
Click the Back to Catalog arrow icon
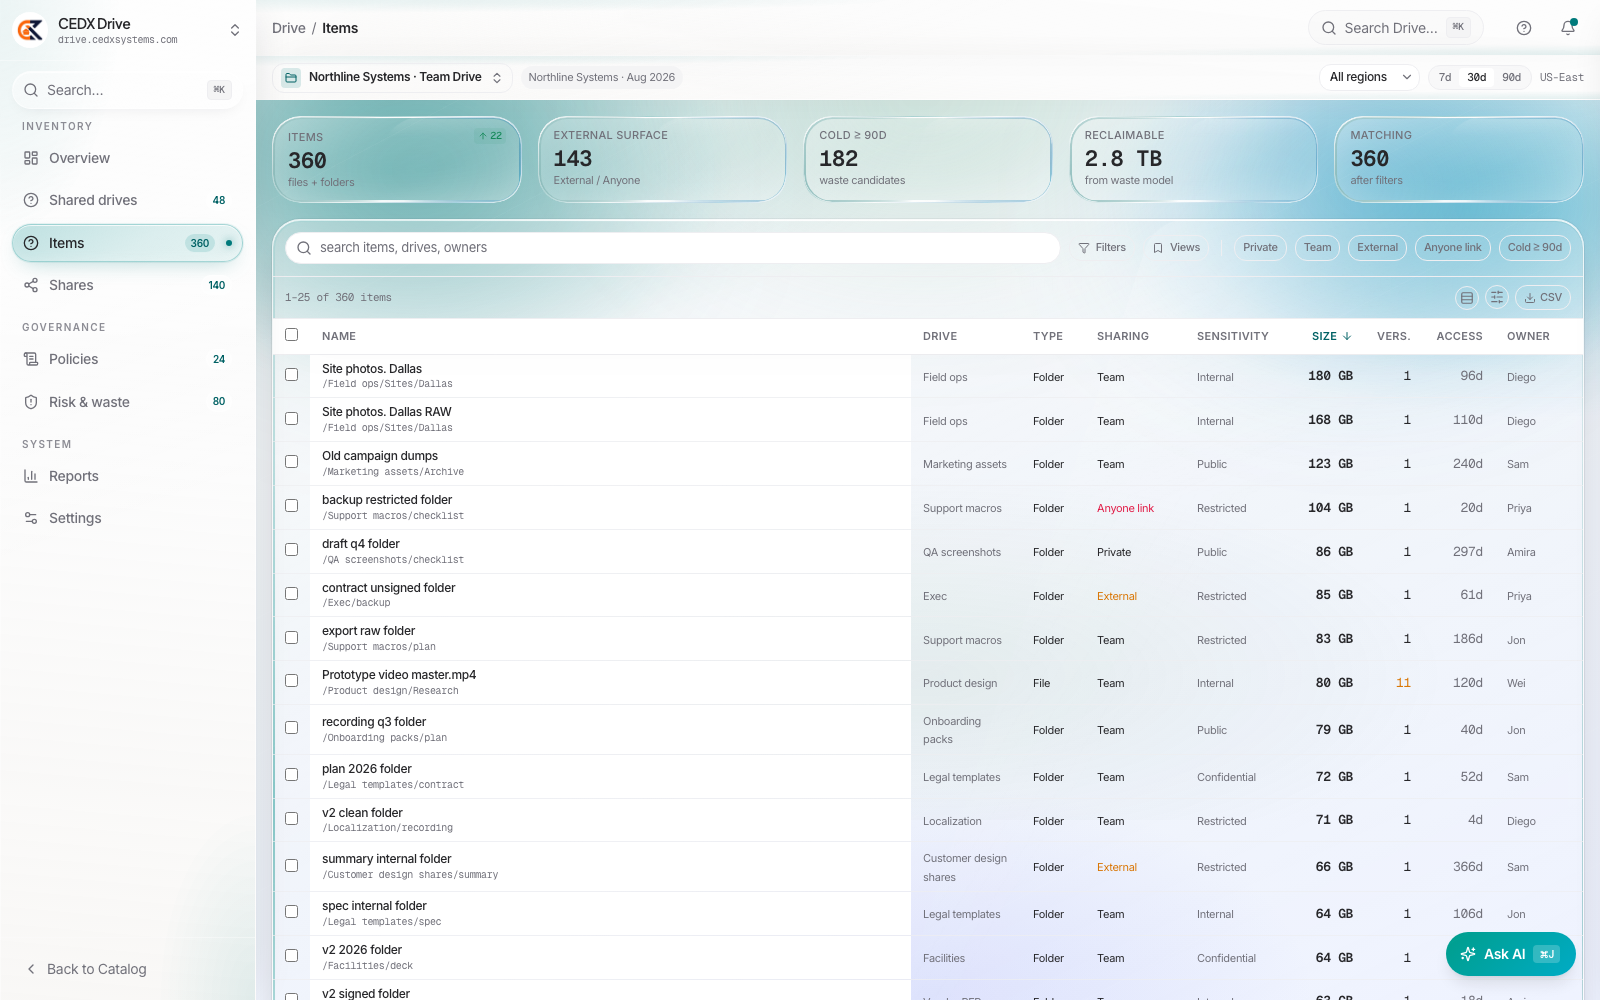31,969
